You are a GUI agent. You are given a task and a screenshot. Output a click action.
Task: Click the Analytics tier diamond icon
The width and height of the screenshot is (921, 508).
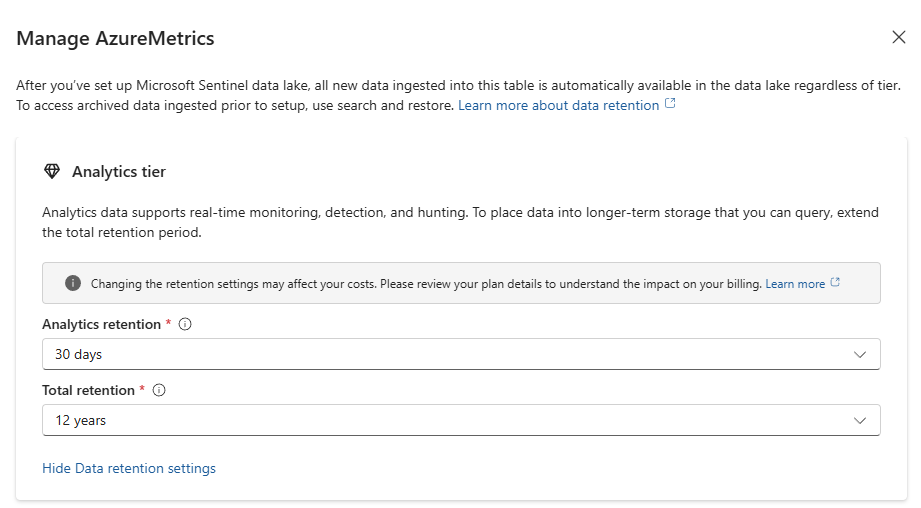pyautogui.click(x=52, y=171)
